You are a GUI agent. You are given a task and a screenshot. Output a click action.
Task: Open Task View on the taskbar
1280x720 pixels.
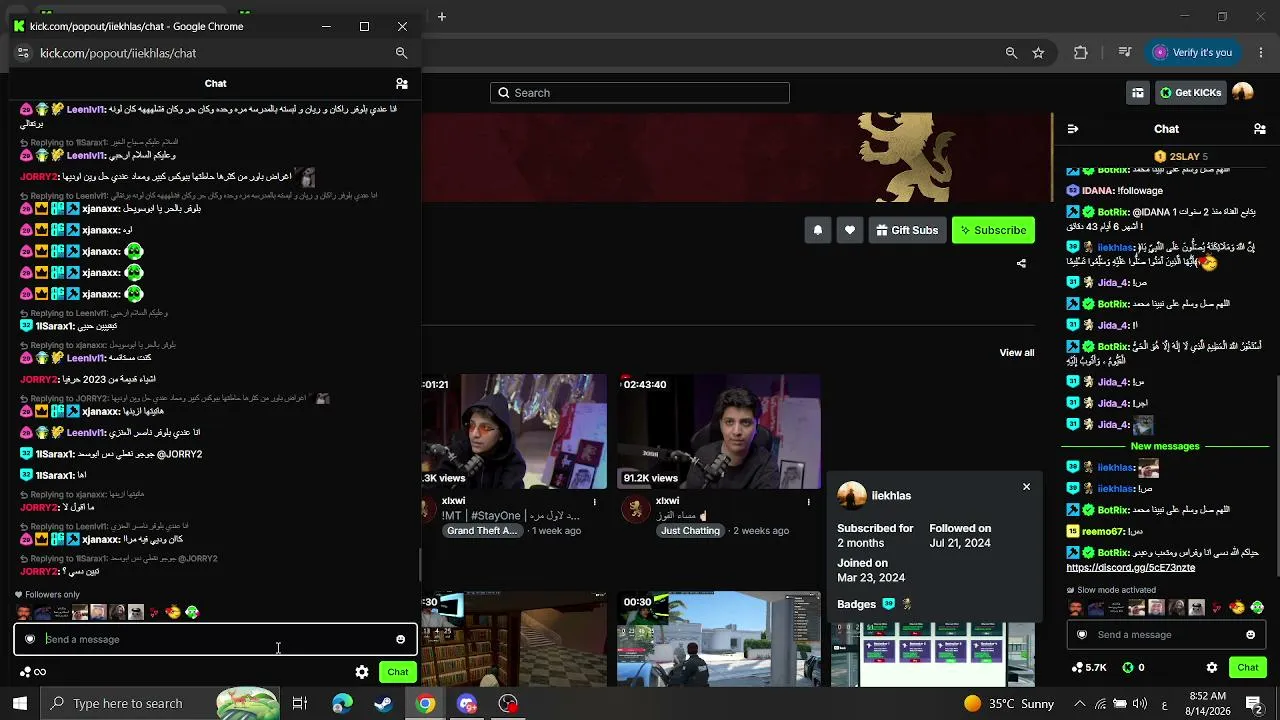pos(299,704)
